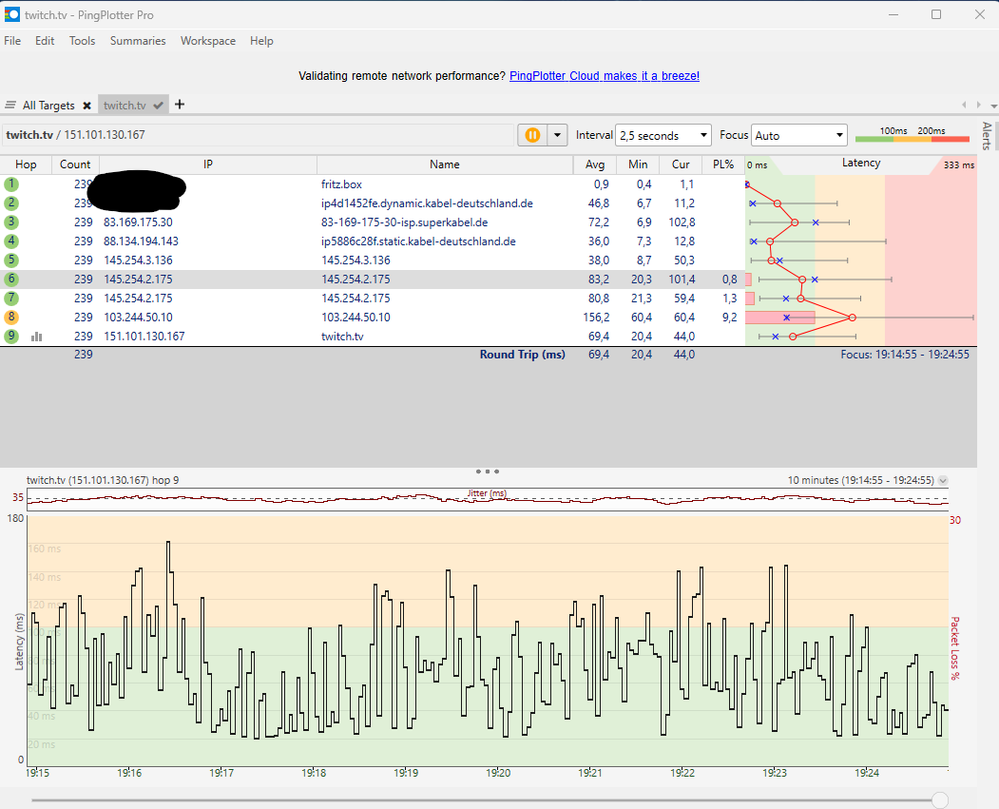Open the Focus Auto dropdown
The width and height of the screenshot is (999, 809).
tap(799, 136)
